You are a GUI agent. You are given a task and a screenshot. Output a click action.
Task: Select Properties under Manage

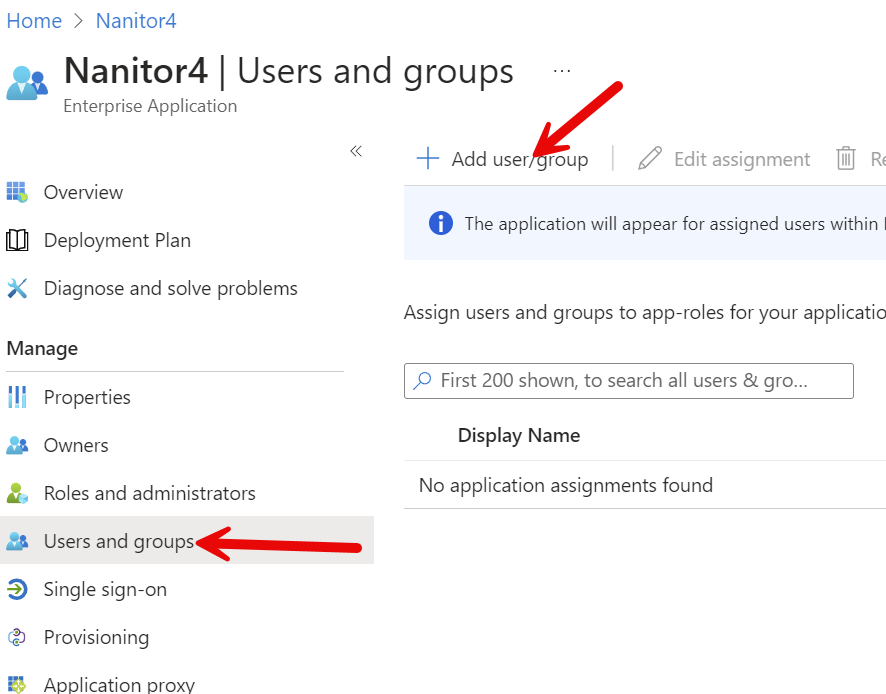pos(87,397)
